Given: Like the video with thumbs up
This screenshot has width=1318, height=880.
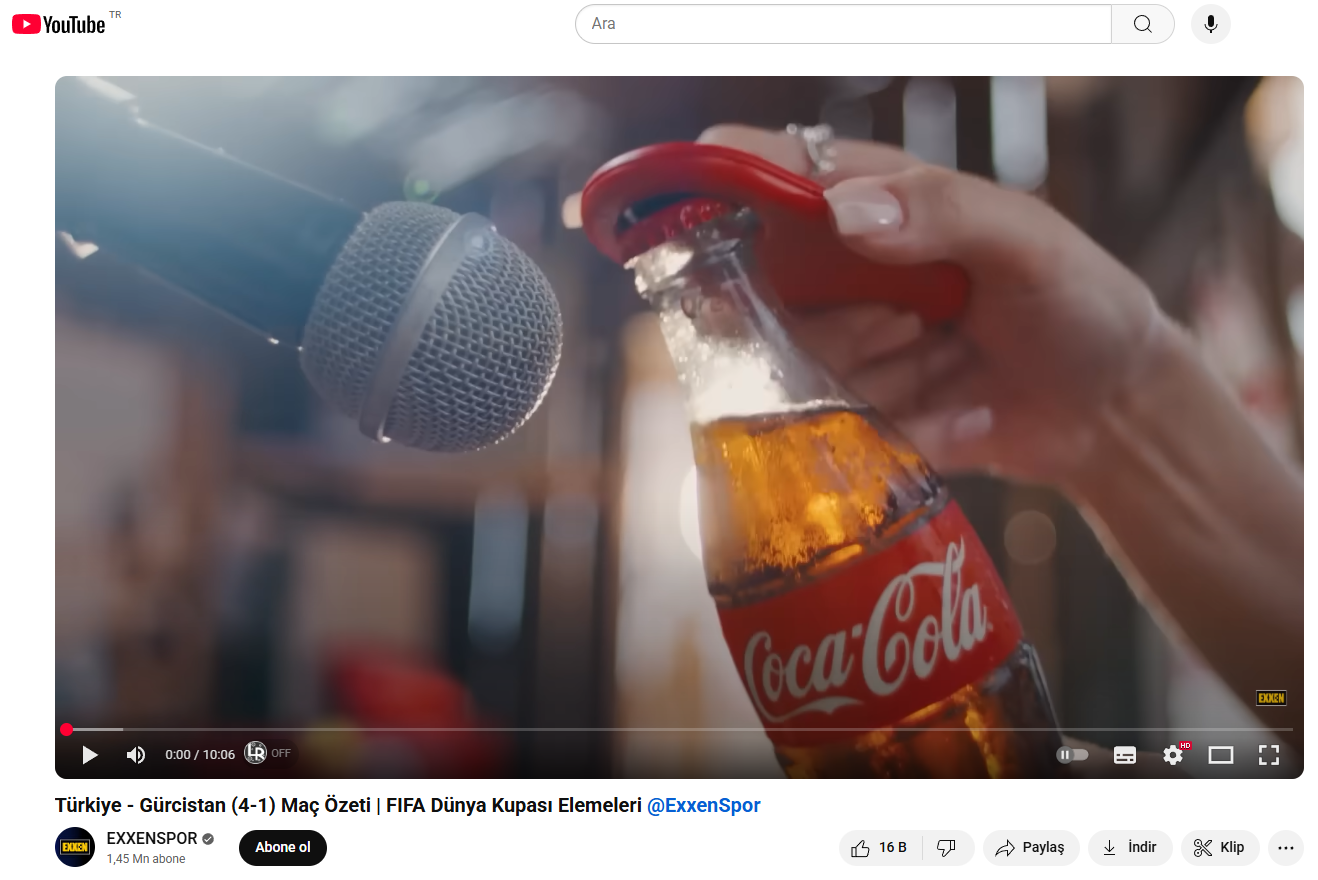Looking at the screenshot, I should [879, 848].
